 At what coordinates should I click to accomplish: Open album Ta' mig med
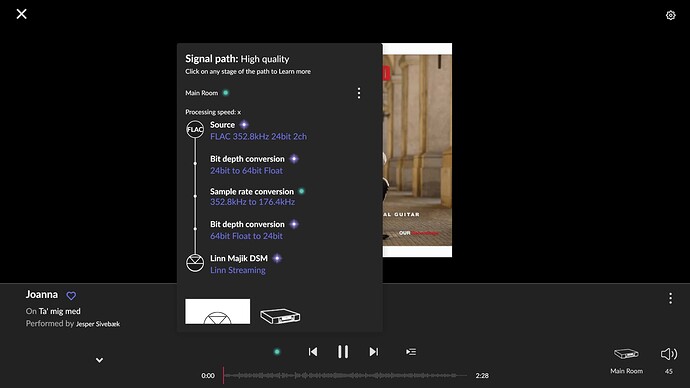(x=59, y=311)
